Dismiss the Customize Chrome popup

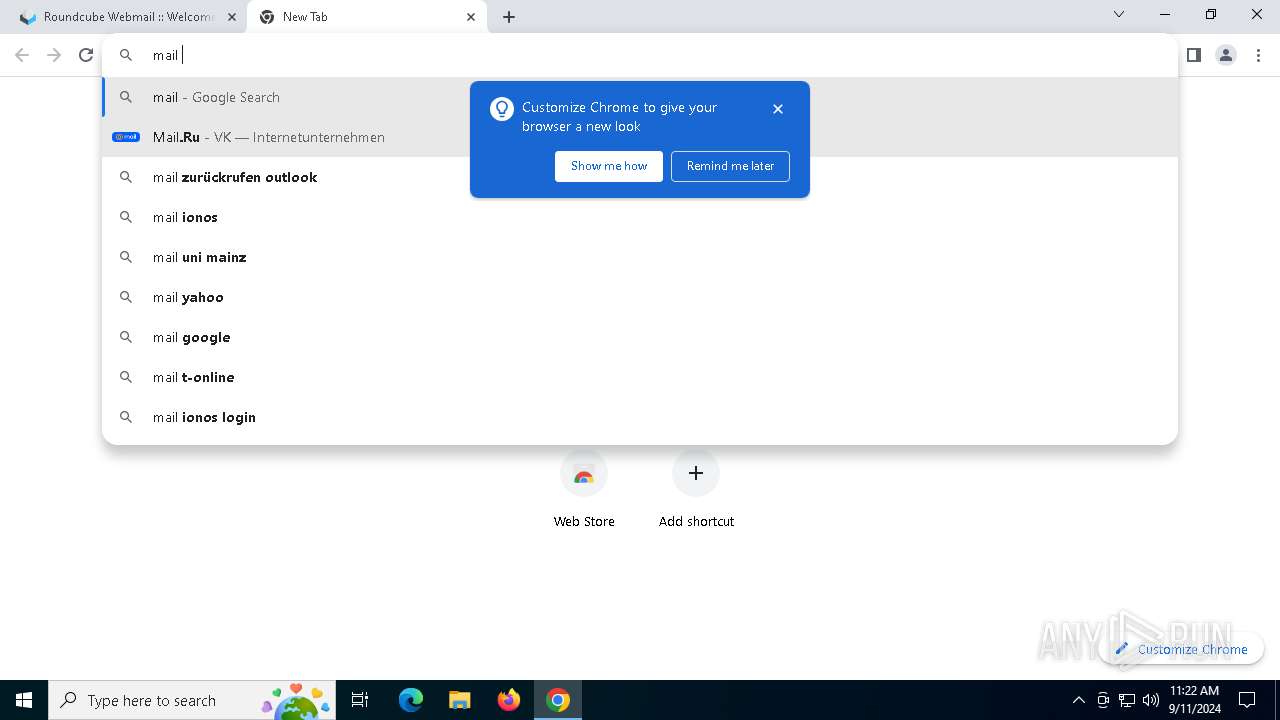(x=778, y=109)
